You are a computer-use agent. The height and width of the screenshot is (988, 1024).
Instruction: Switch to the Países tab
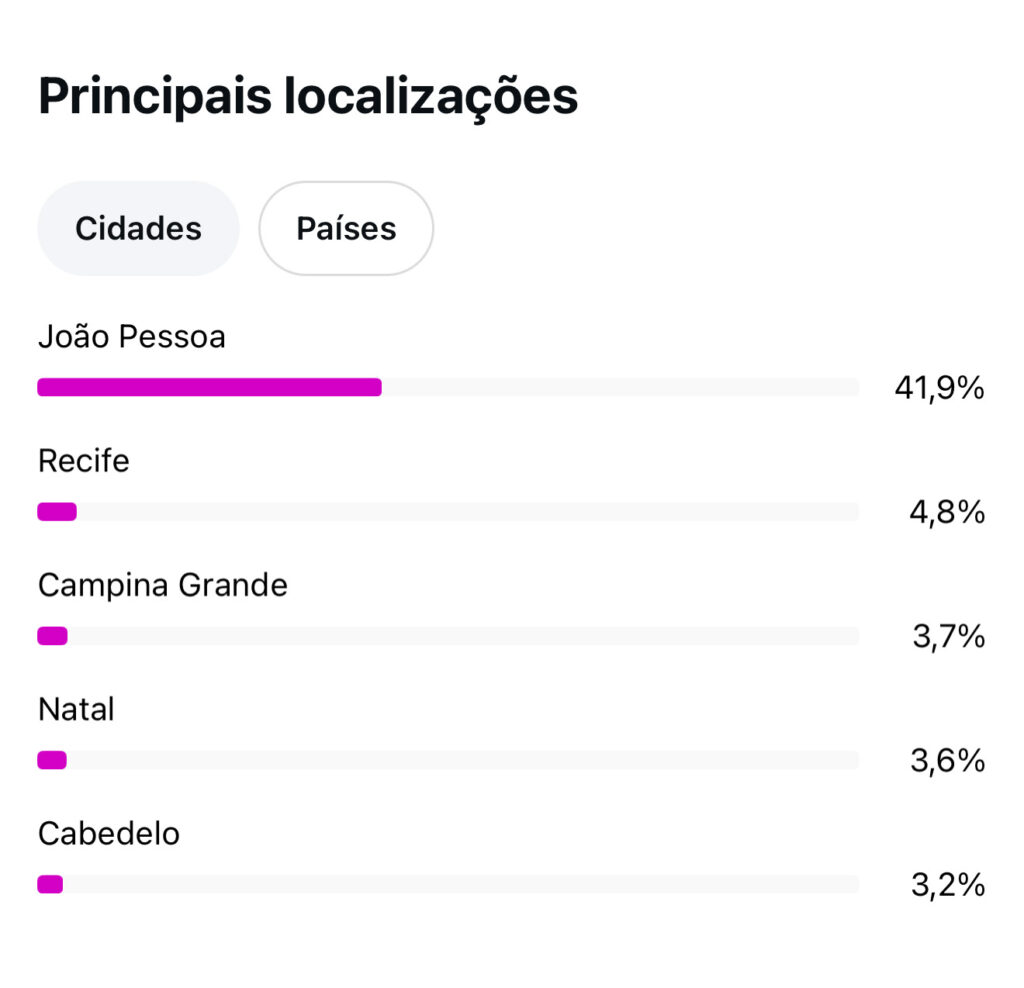pos(346,228)
